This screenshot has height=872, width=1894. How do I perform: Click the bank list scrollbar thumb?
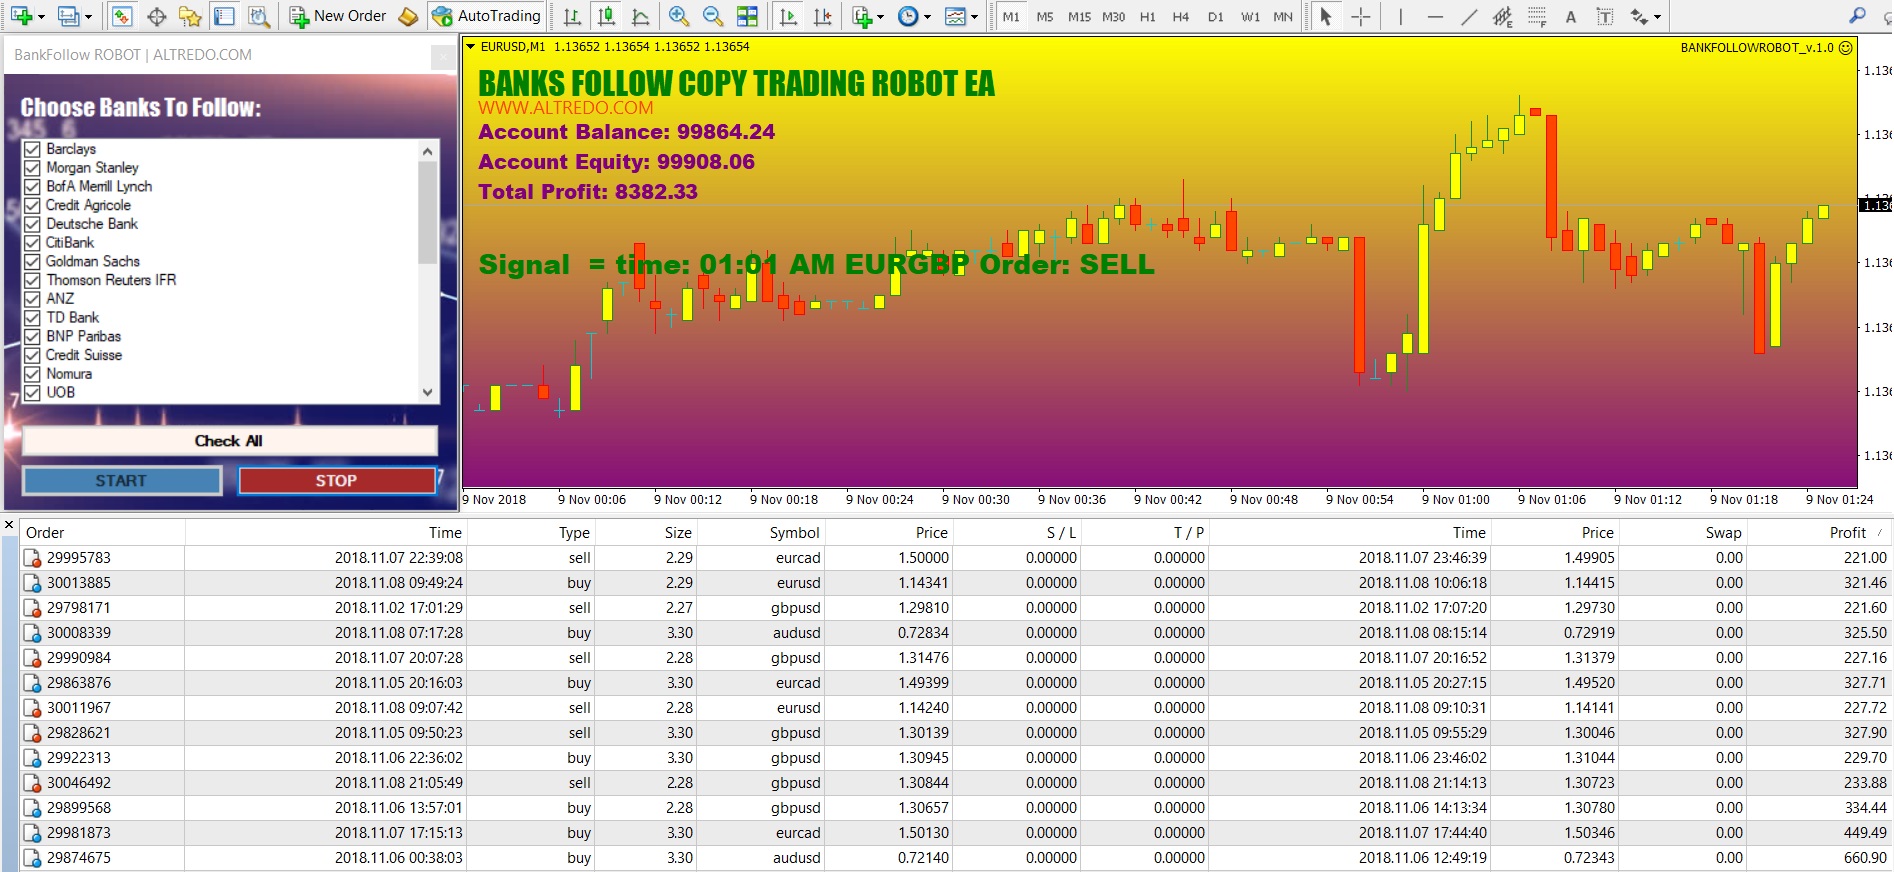click(428, 212)
